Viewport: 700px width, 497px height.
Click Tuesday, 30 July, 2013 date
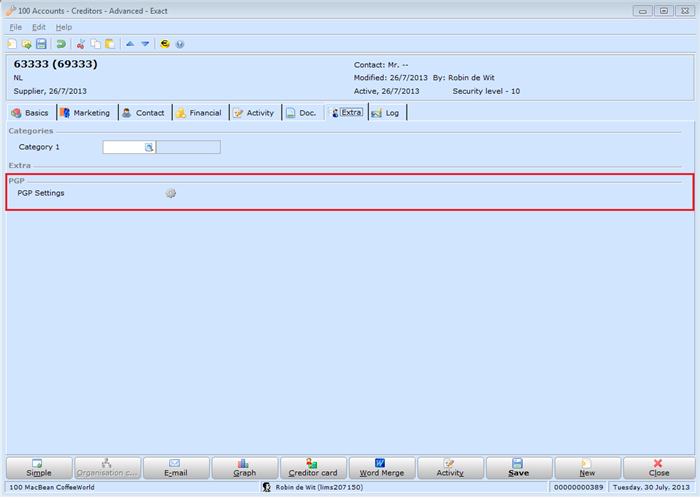[651, 487]
